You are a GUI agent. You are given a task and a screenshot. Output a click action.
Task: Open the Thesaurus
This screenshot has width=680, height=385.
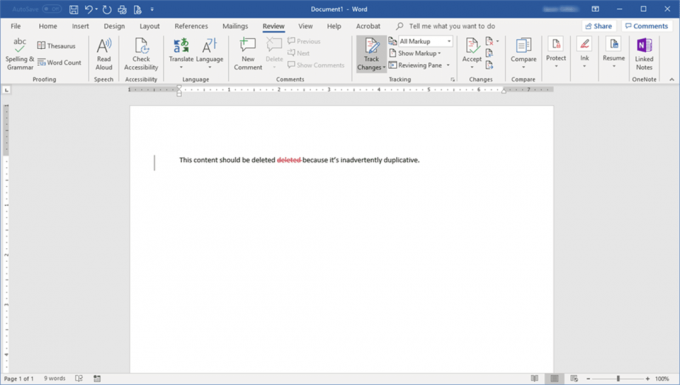(56, 46)
